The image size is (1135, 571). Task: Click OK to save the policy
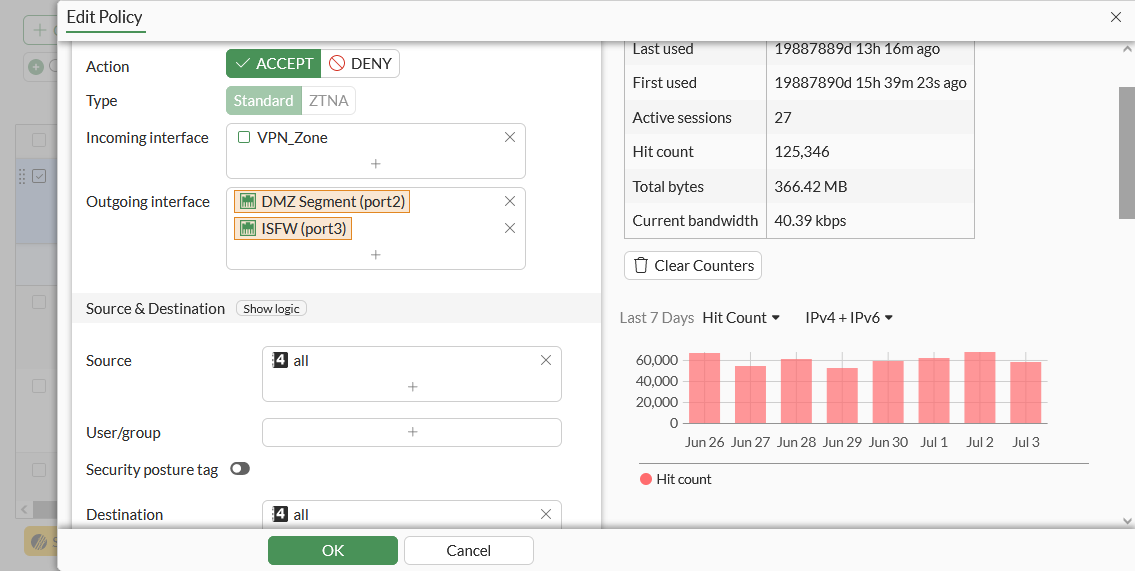pos(333,550)
